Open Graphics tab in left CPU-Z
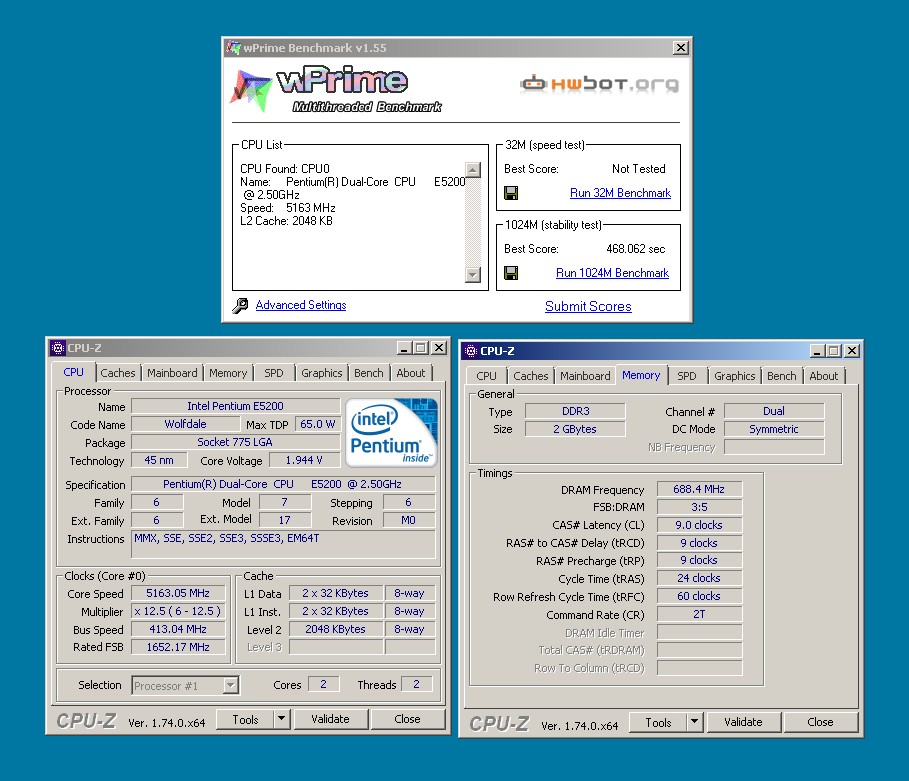 (321, 373)
